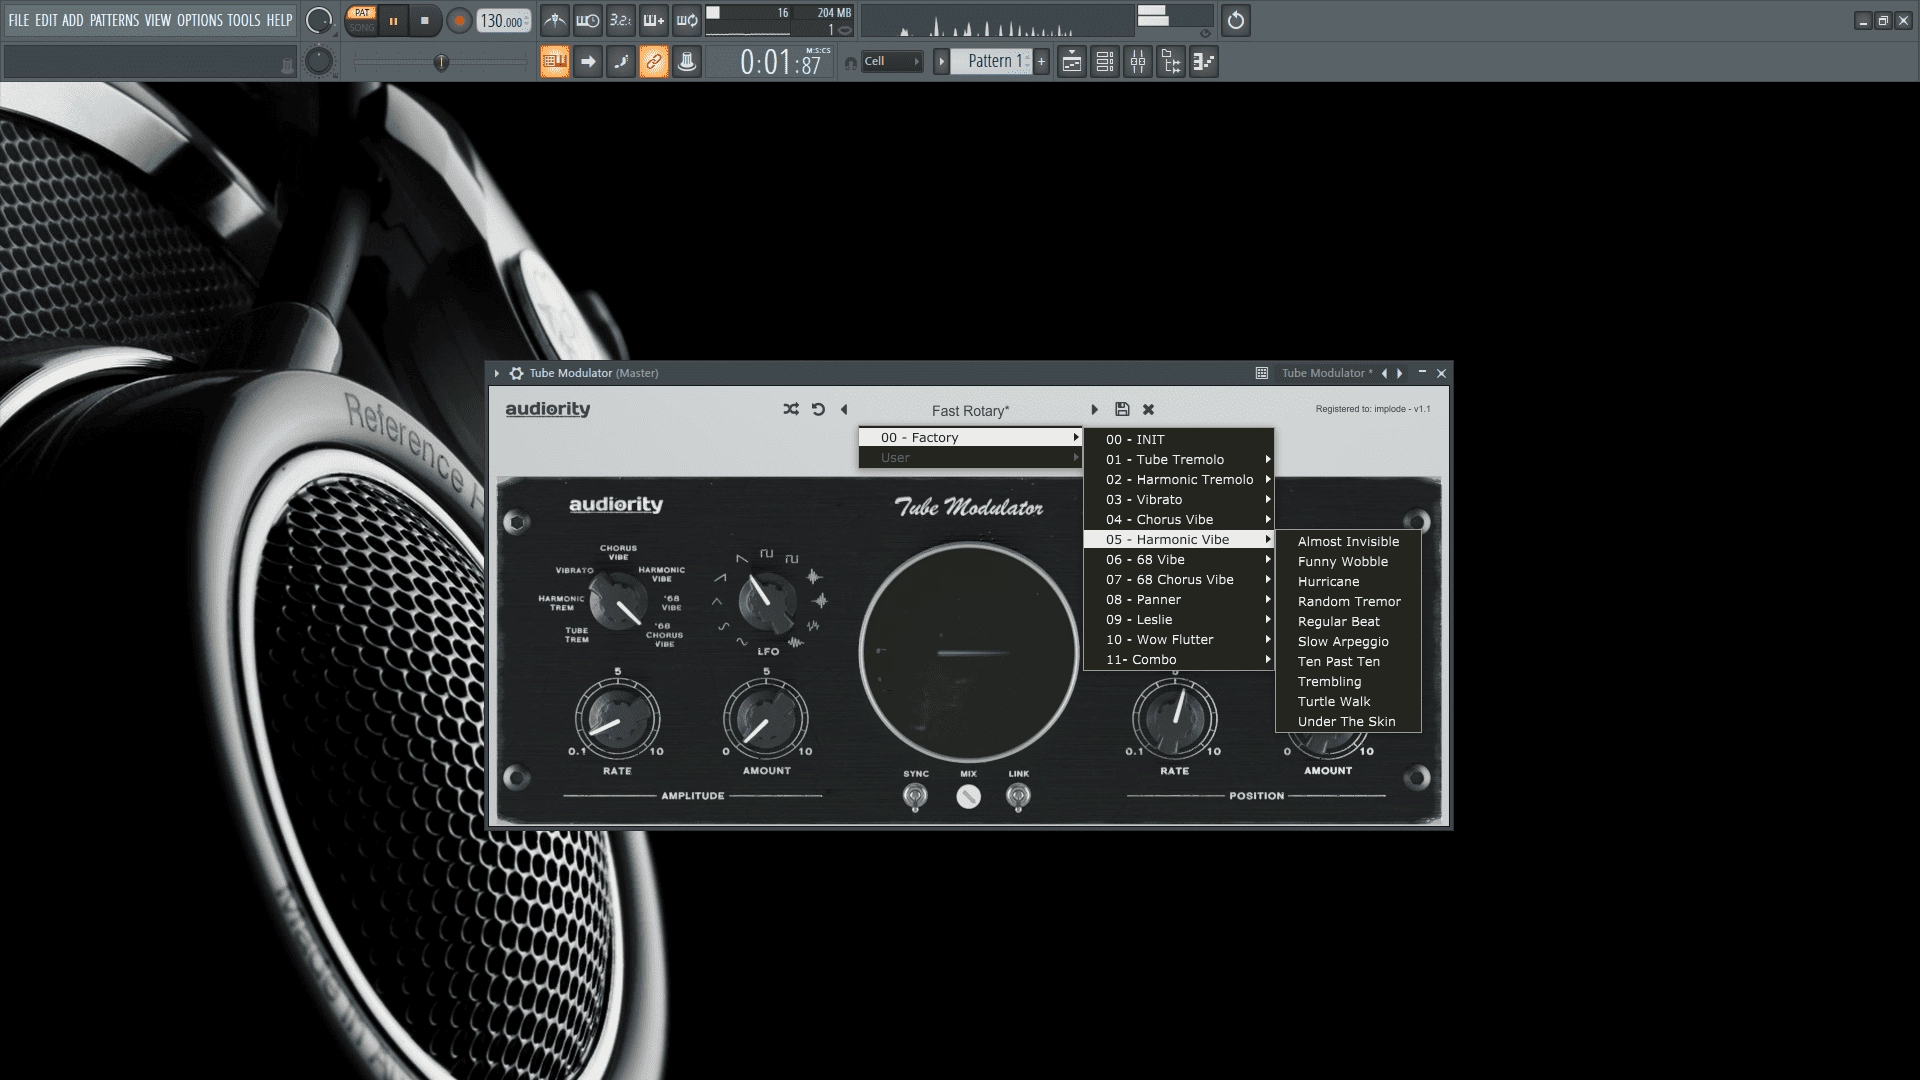The image size is (1920, 1080).
Task: Open the plugin window menu arrow
Action: click(x=497, y=373)
